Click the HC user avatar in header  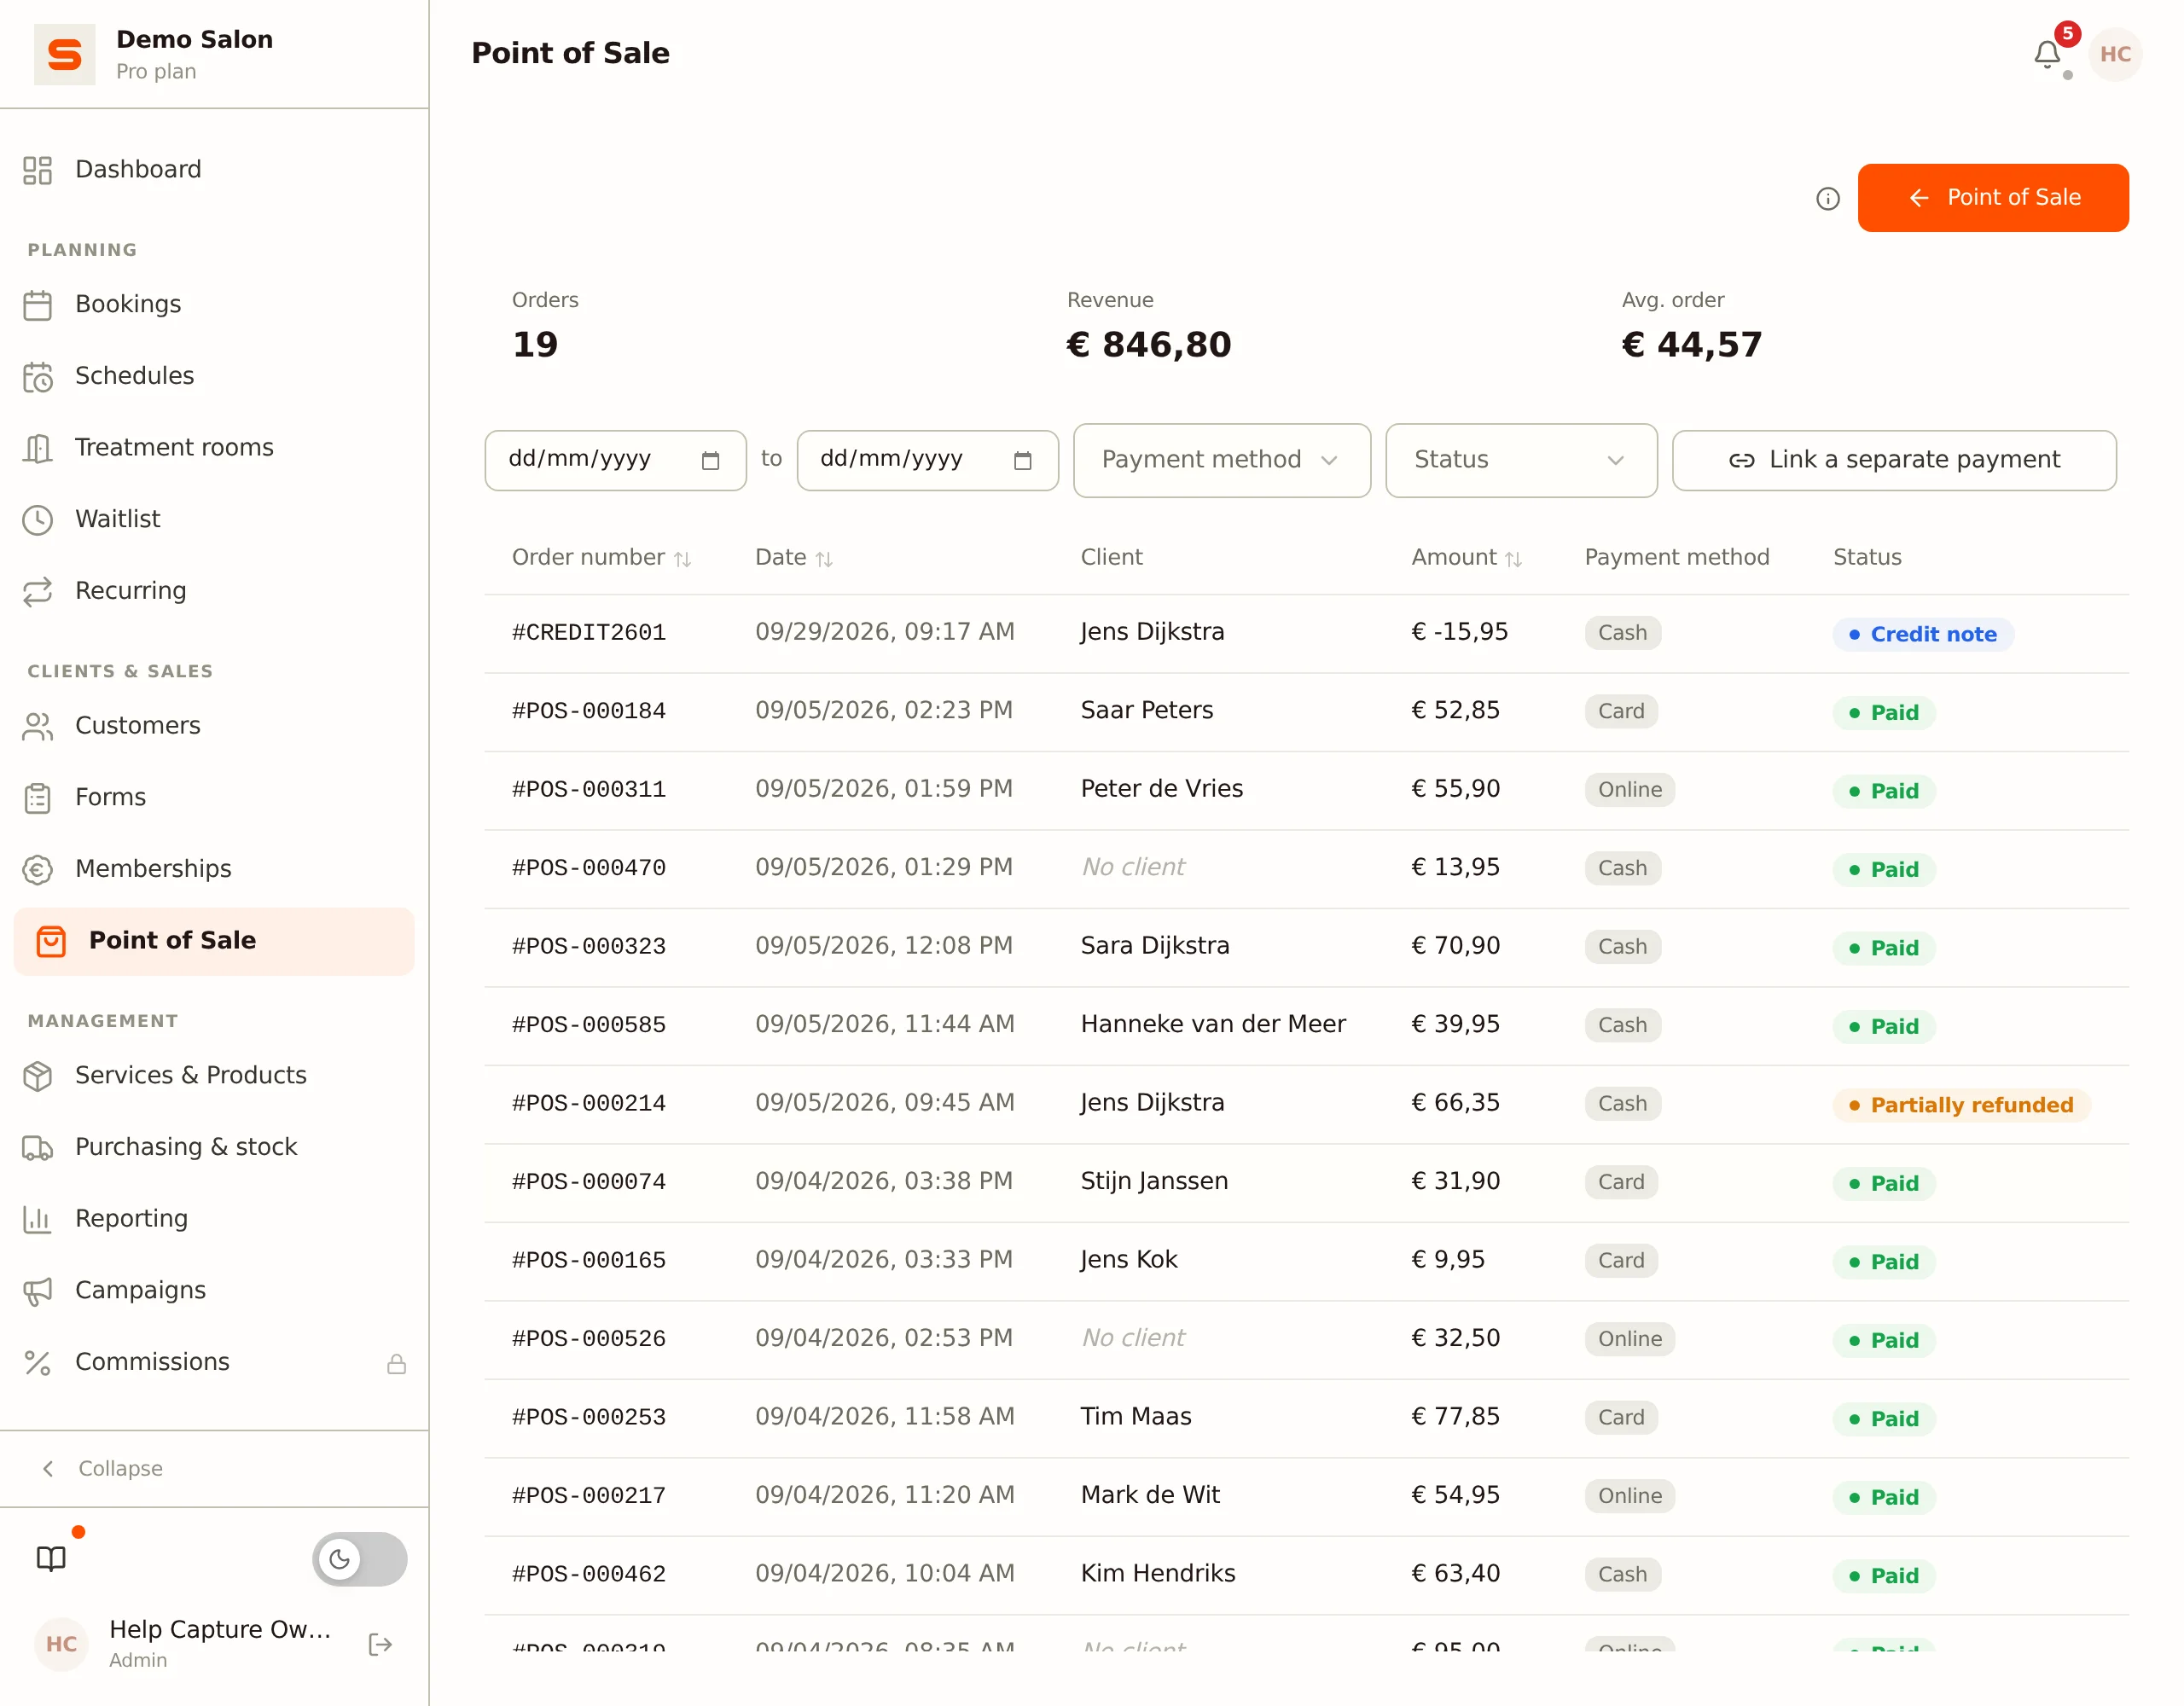2115,54
